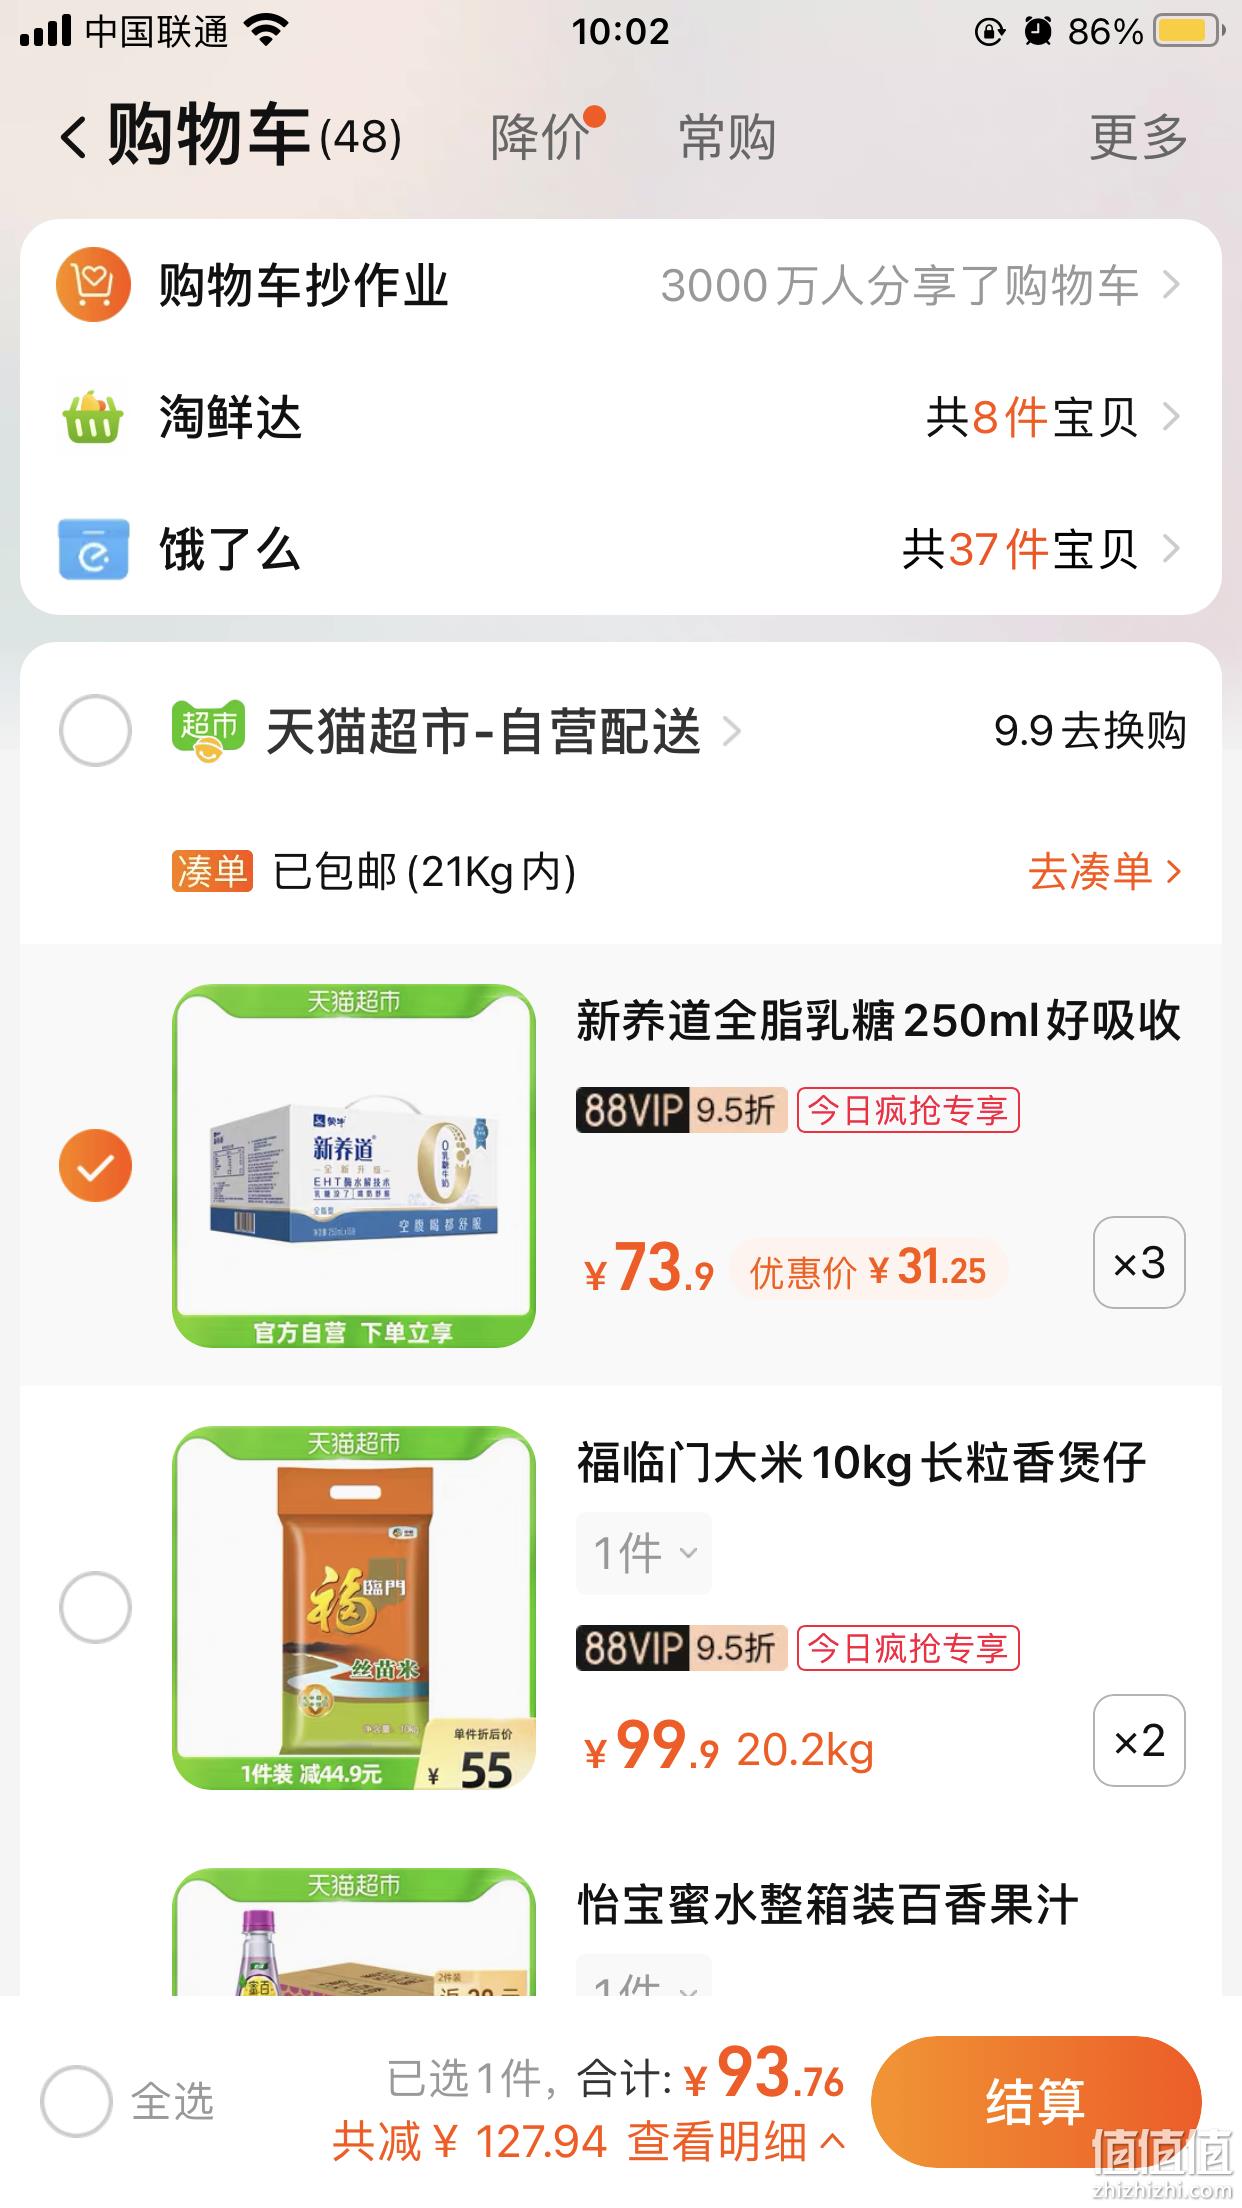Follow the 去凑单 link
This screenshot has width=1242, height=2208.
tap(1105, 872)
